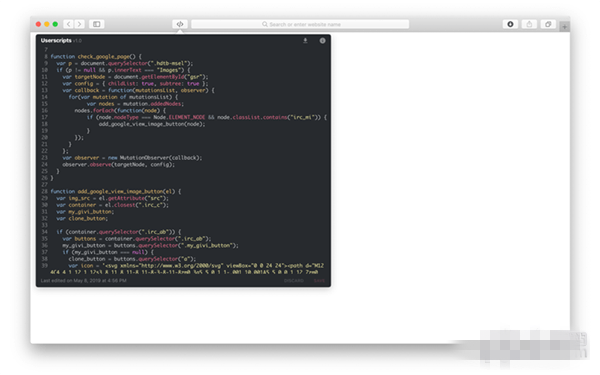The image size is (600, 375).
Task: Click code line 'var clone_button;'
Action: click(x=82, y=218)
